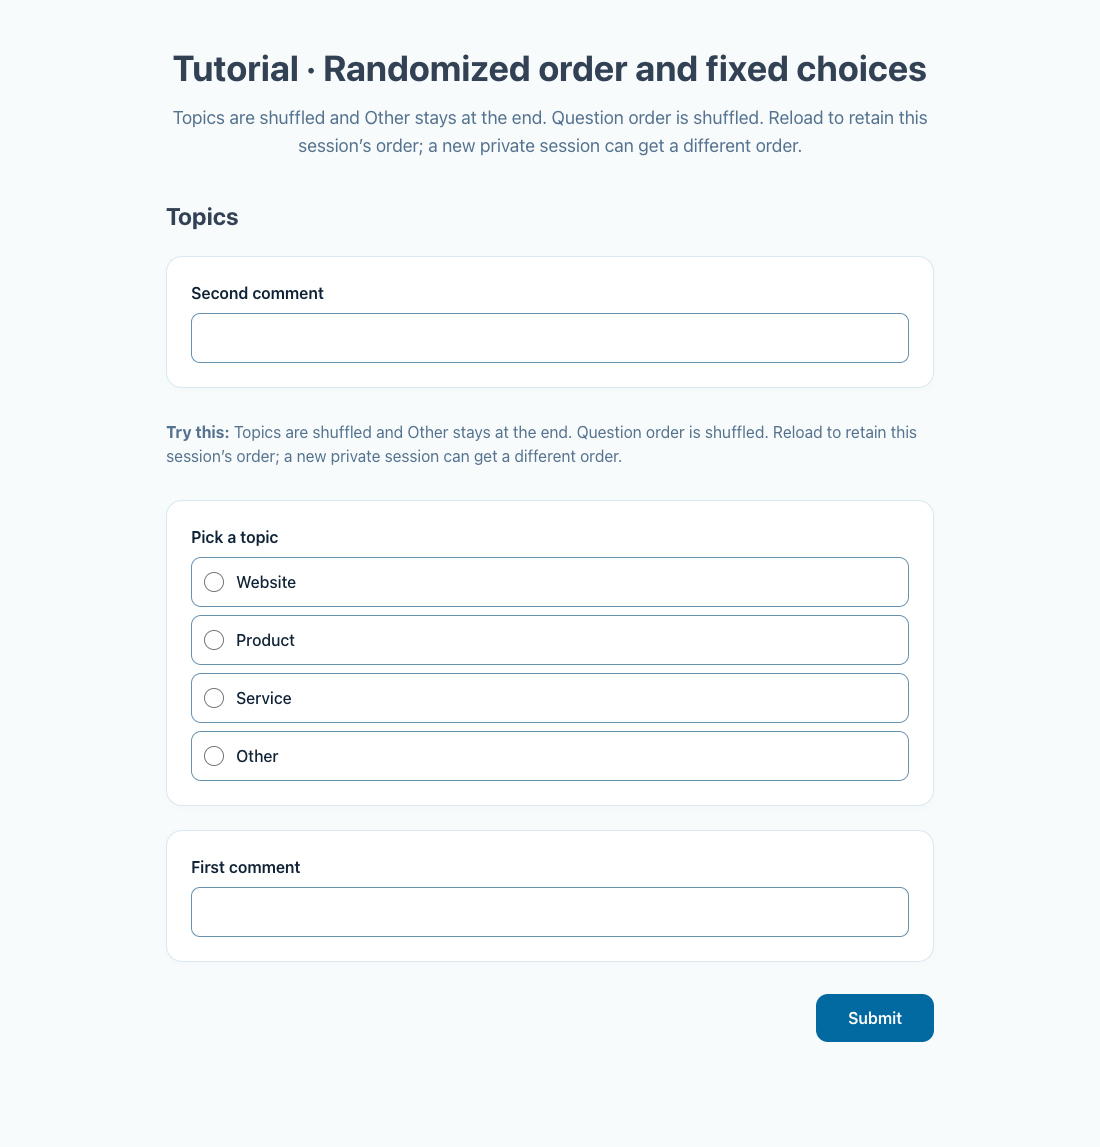Click the bold "Try this:" hint text

[197, 432]
